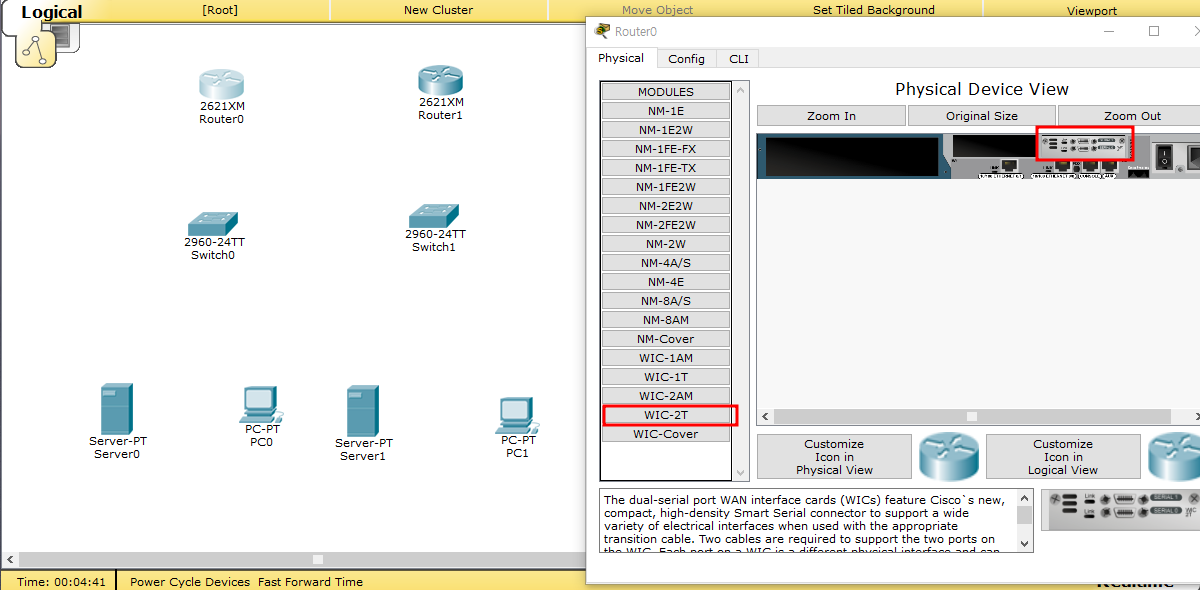Click New Cluster in the top bar
The height and width of the screenshot is (590, 1200).
[438, 10]
